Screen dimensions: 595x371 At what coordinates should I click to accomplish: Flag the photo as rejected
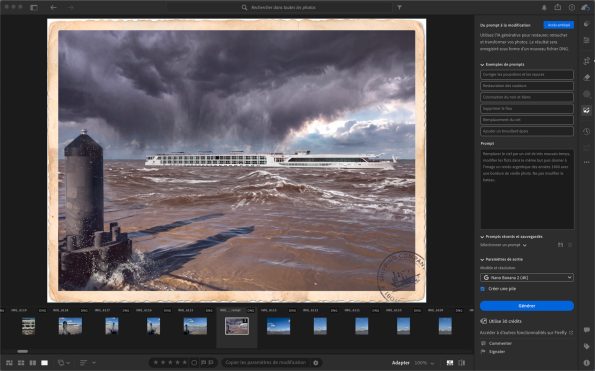coord(211,363)
